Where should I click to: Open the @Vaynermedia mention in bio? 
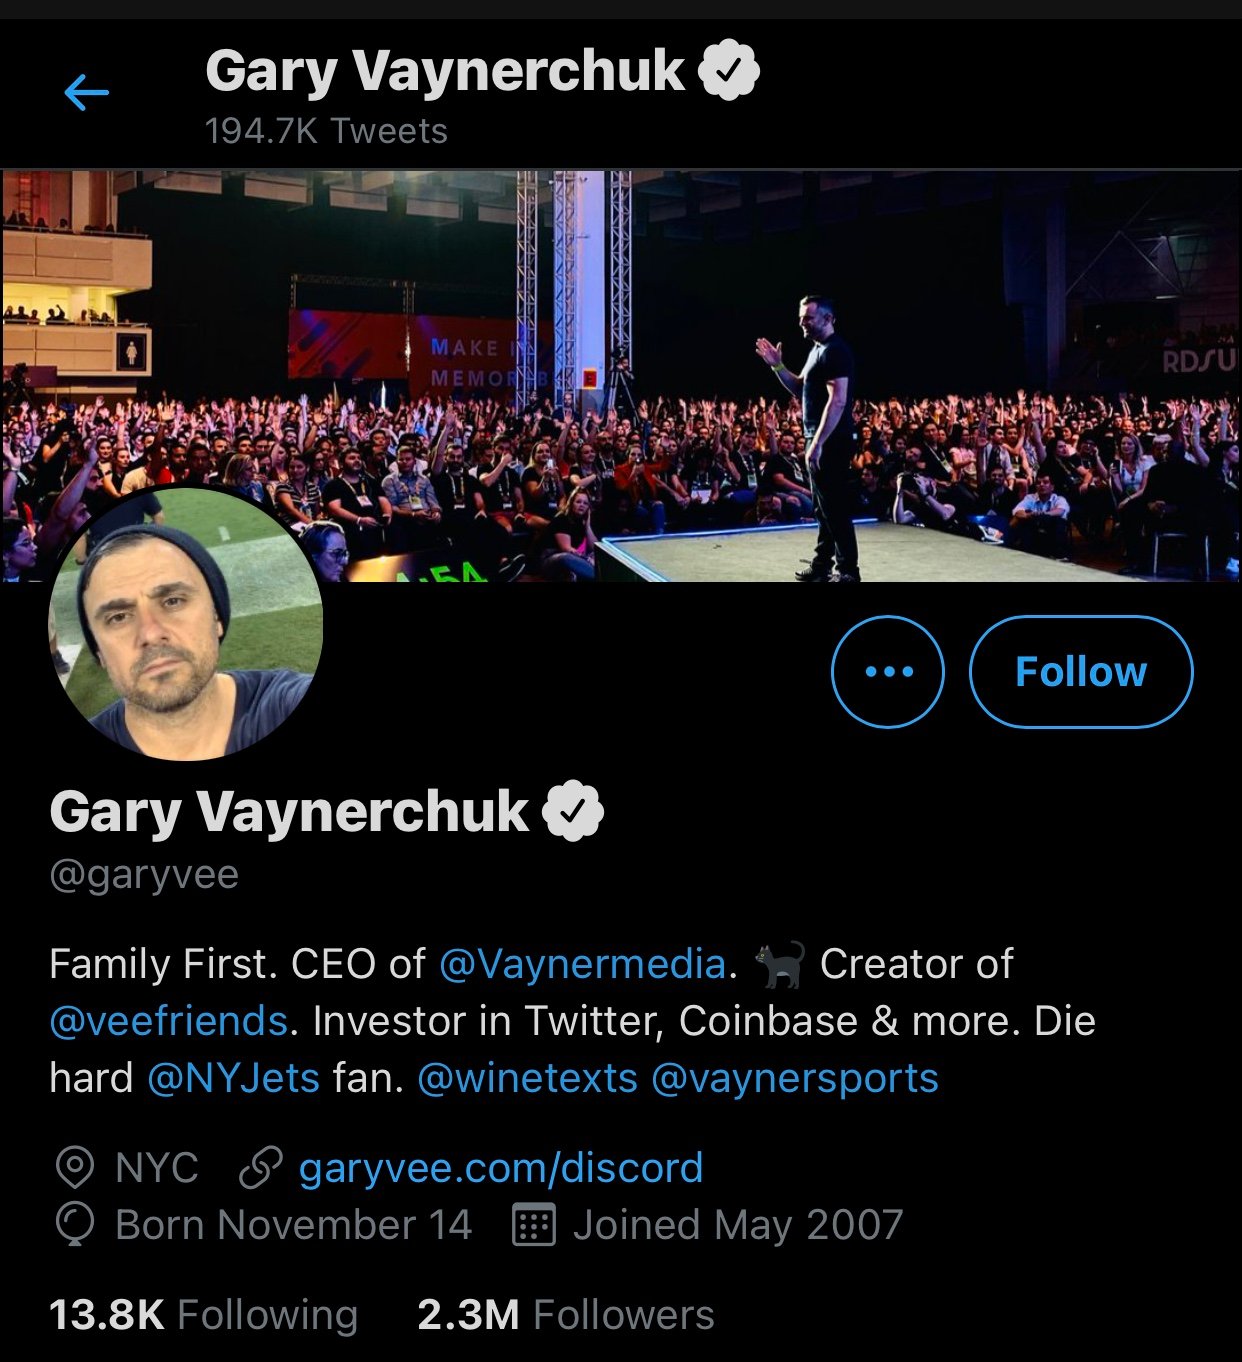point(585,964)
